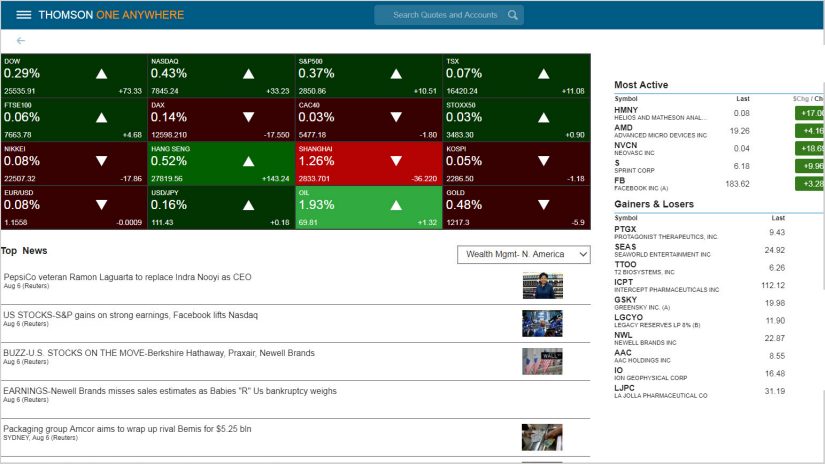825x464 pixels.
Task: Select PTGX Protagonist Therapeutics row
Action: (700, 233)
